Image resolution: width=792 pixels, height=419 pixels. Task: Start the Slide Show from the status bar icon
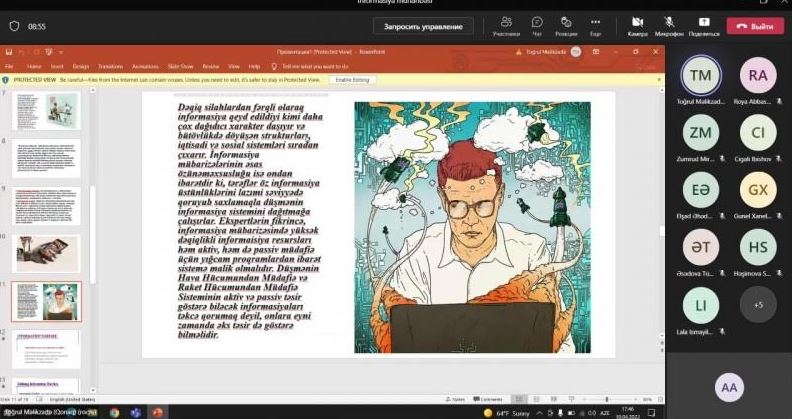[571, 399]
